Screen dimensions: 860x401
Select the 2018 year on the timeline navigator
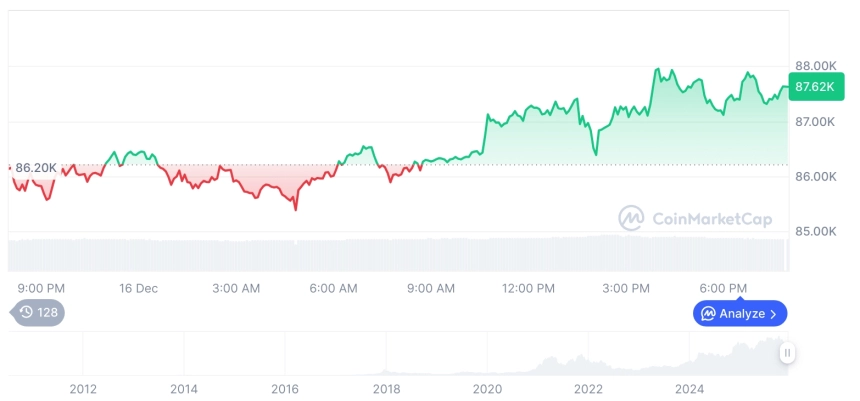386,389
